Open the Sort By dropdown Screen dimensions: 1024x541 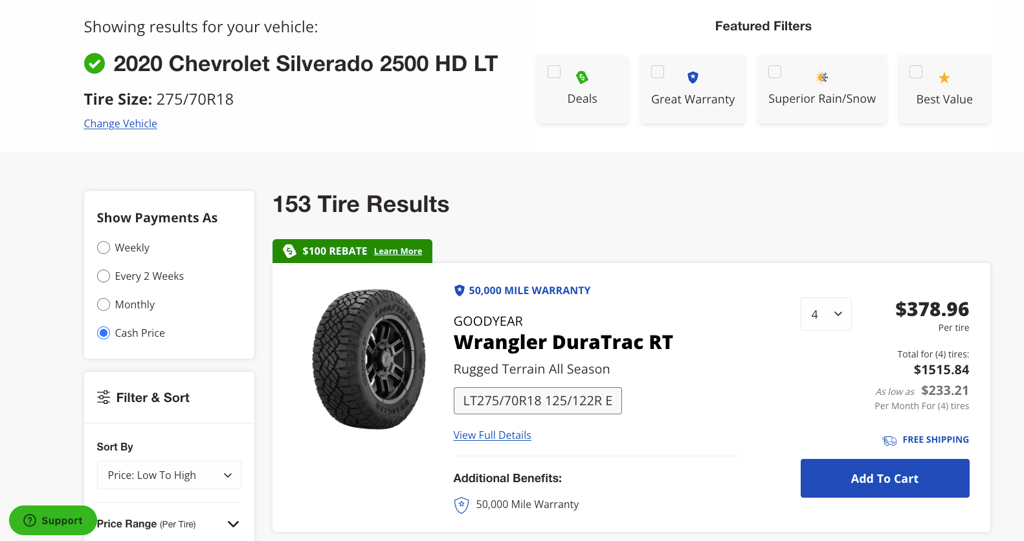[x=169, y=475]
